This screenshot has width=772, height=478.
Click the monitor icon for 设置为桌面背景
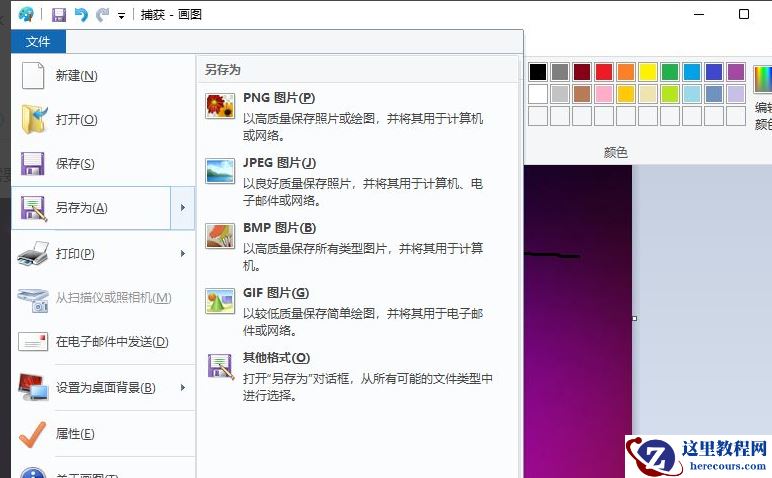[33, 387]
